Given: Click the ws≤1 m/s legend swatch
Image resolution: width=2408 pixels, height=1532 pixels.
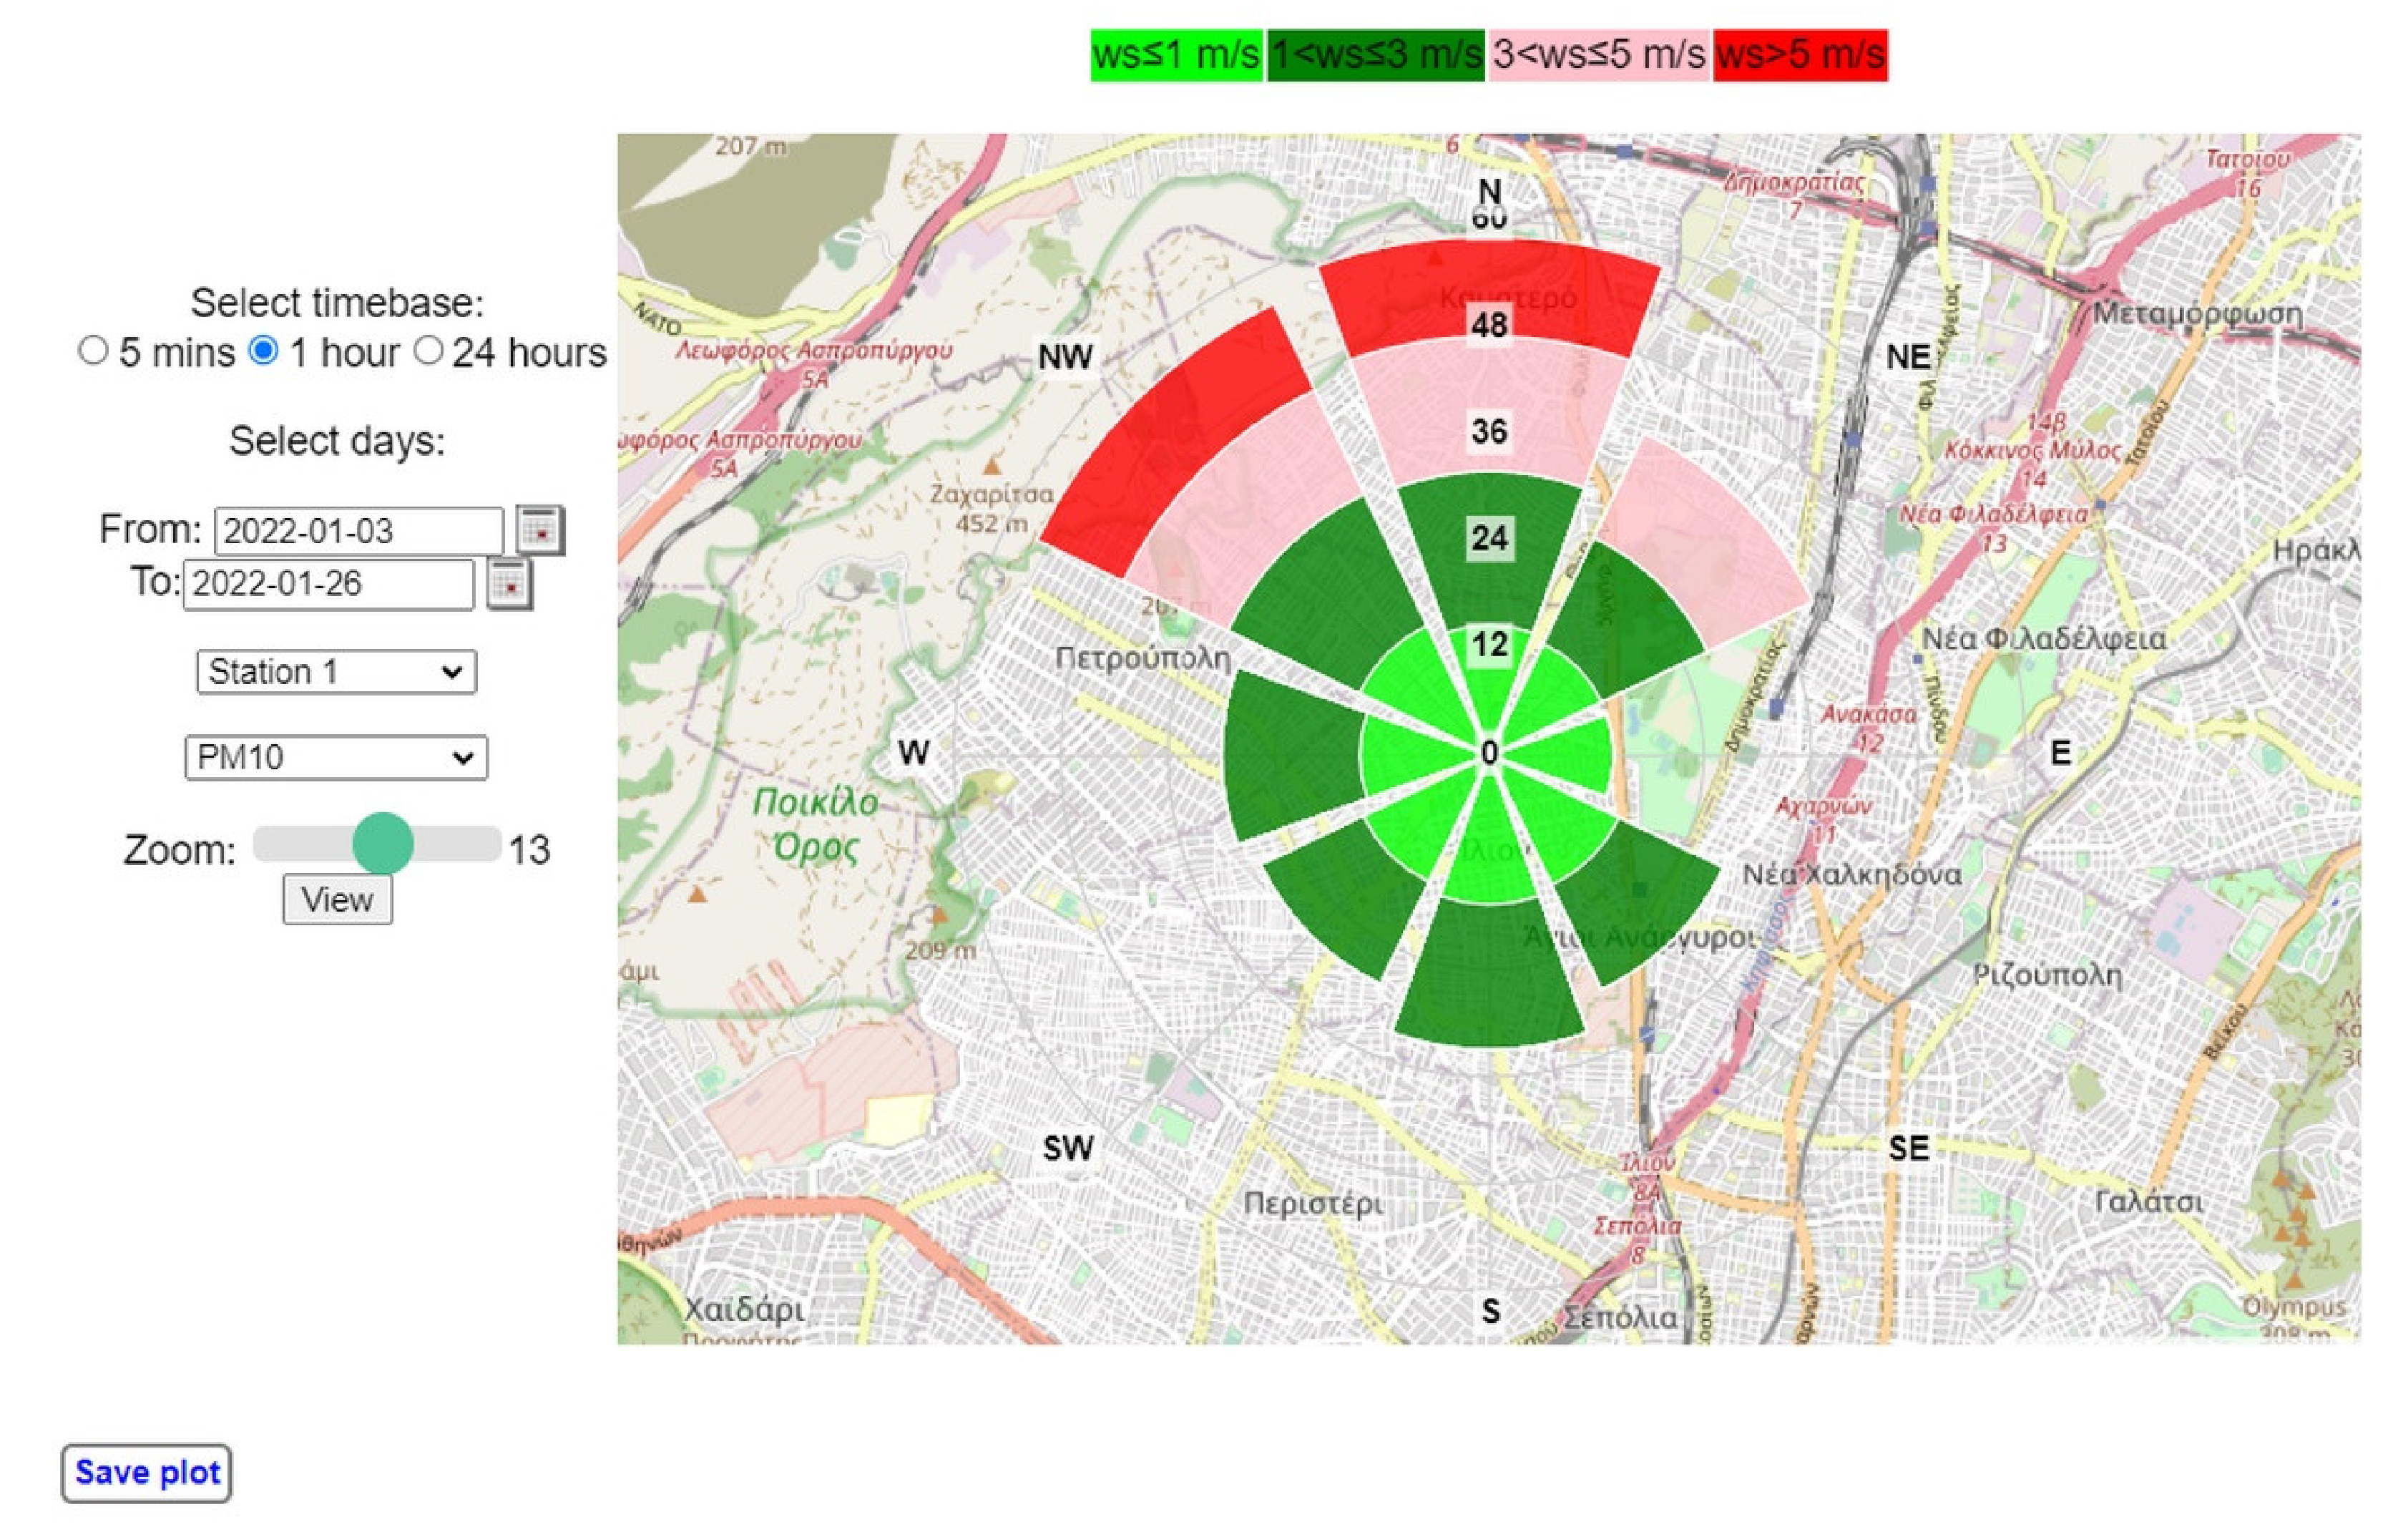Looking at the screenshot, I should coord(1176,55).
